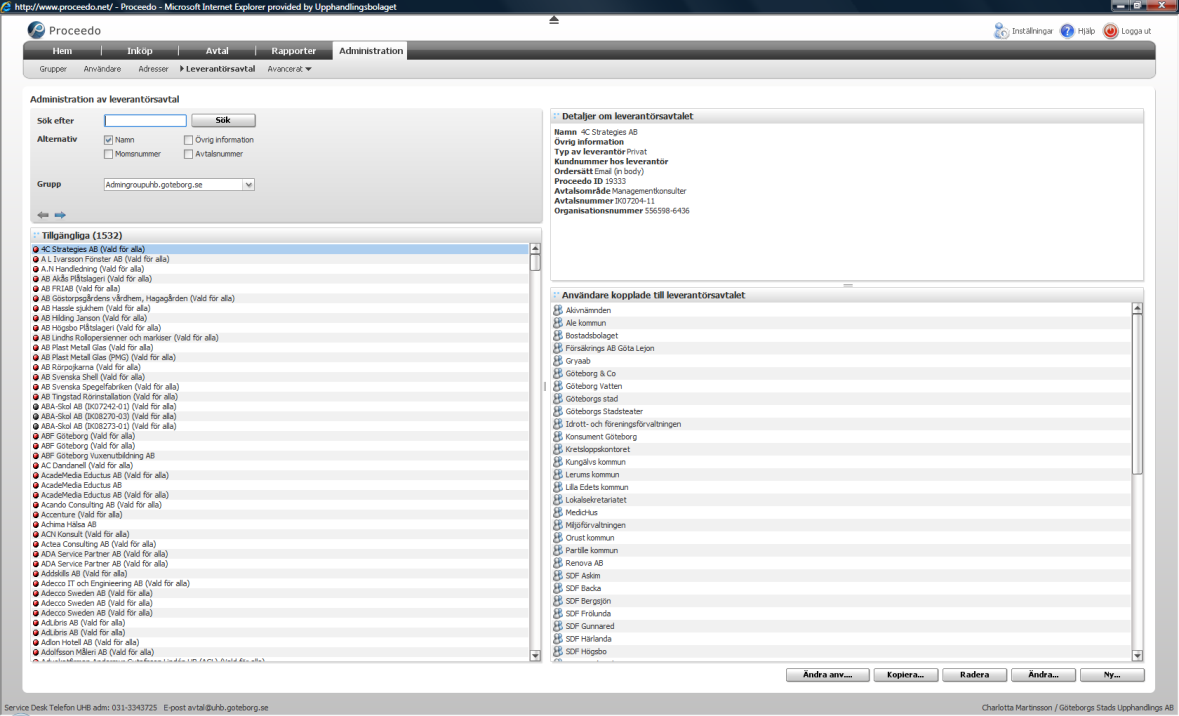This screenshot has width=1179, height=716.
Task: Click user icon beside MedicHus
Action: tap(558, 512)
